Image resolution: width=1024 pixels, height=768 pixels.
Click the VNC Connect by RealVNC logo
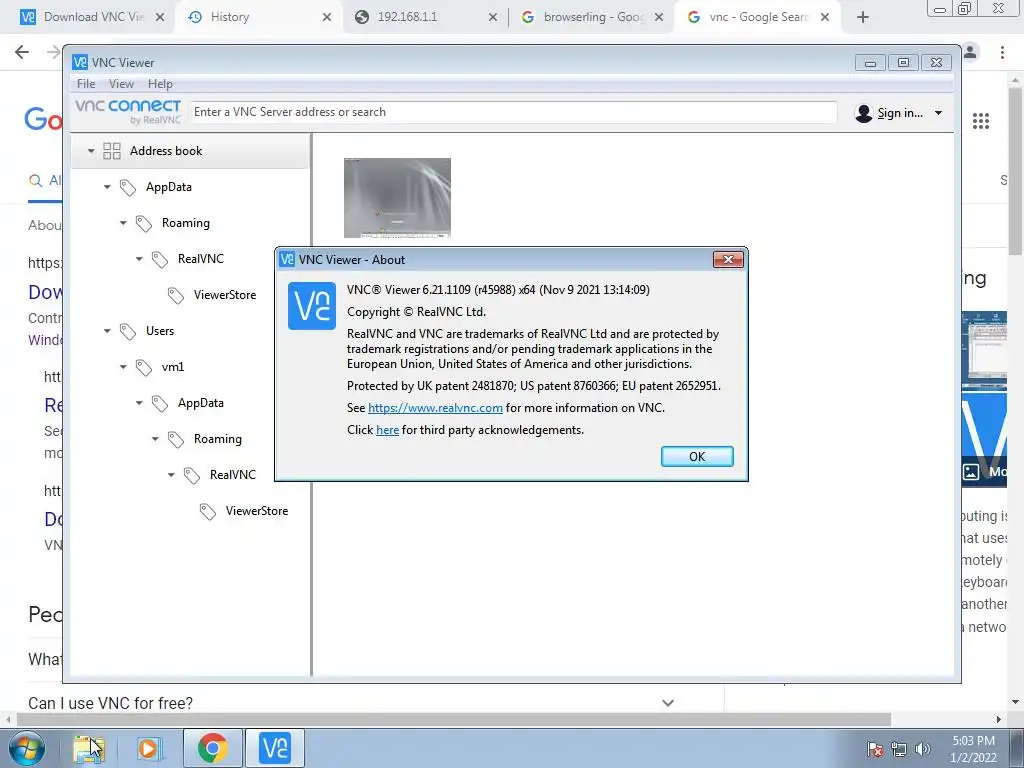pyautogui.click(x=128, y=111)
